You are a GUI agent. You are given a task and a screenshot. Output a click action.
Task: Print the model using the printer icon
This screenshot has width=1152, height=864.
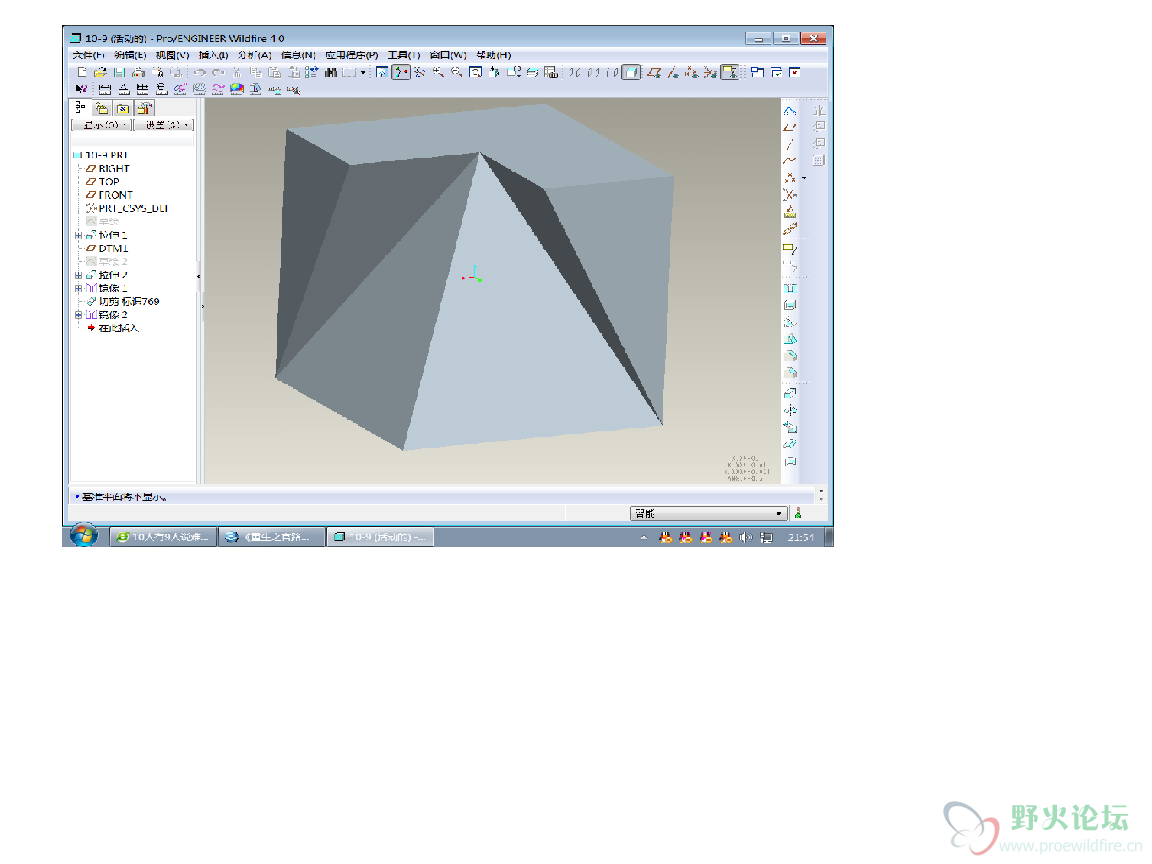(x=138, y=72)
